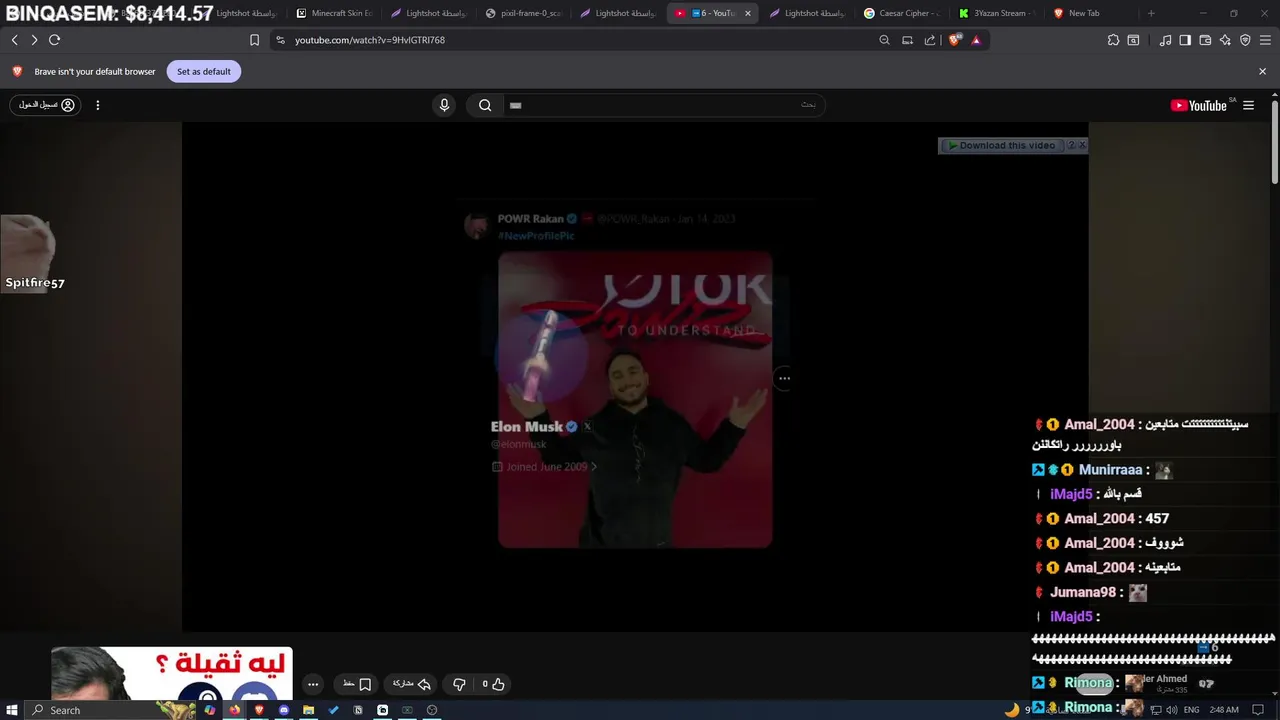Open File Explorer from the taskbar
The width and height of the screenshot is (1280, 720).
coord(308,710)
